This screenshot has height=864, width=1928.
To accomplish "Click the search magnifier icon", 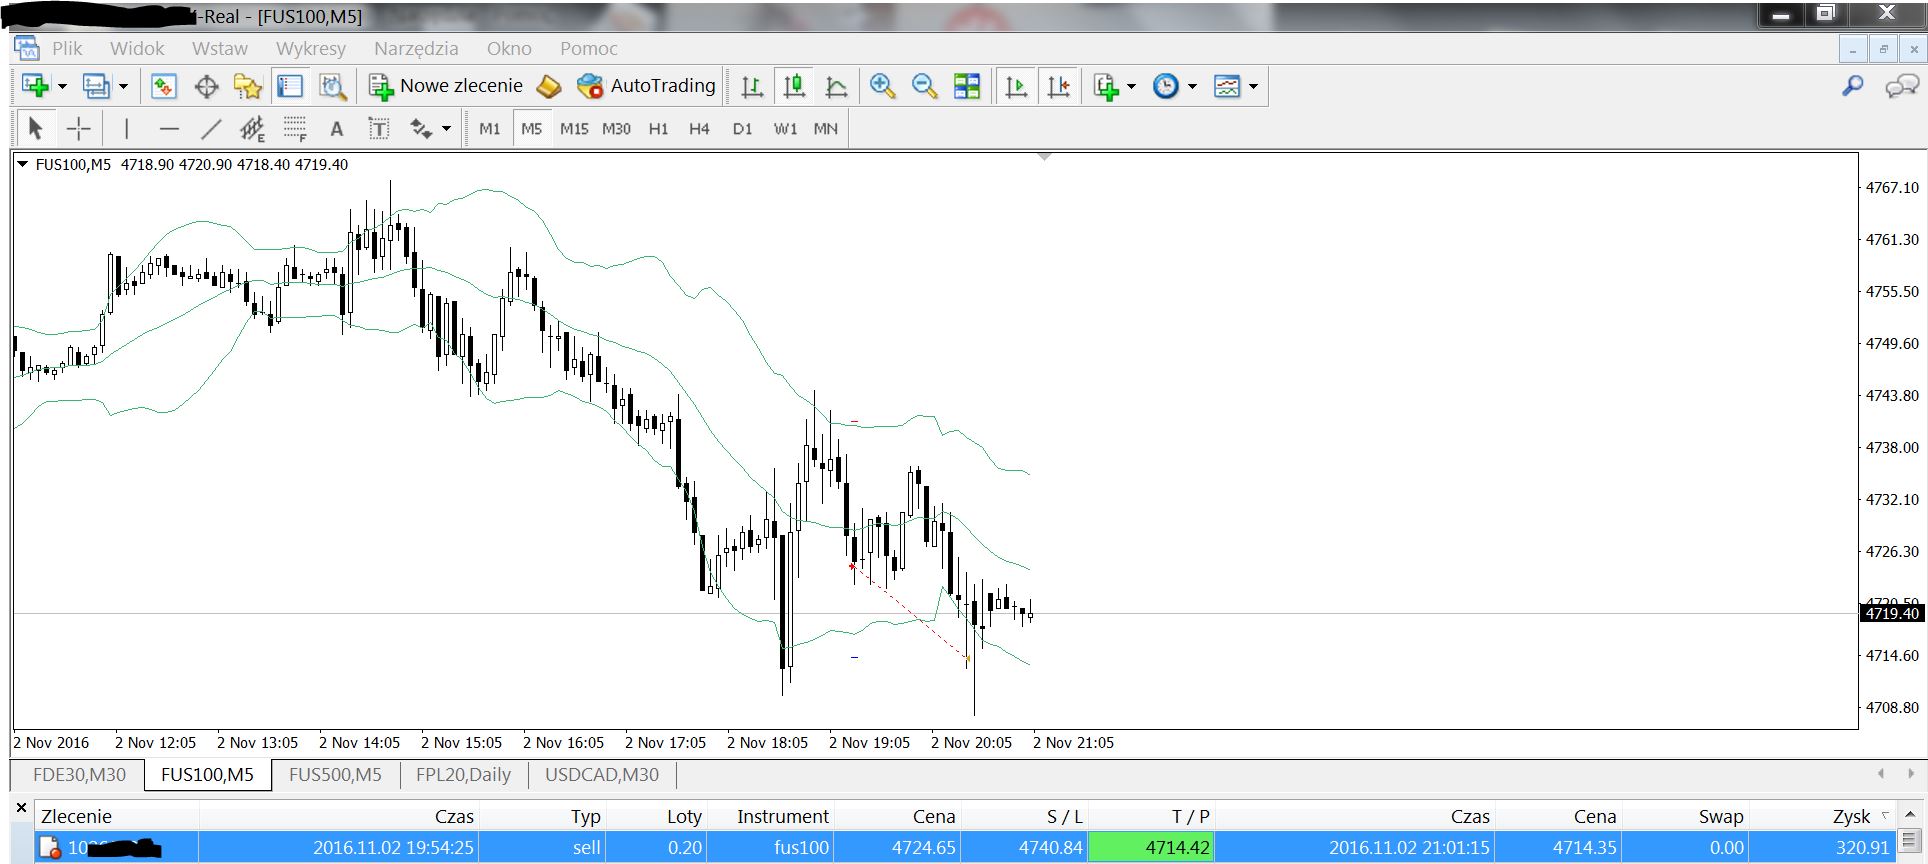I will tap(1852, 86).
